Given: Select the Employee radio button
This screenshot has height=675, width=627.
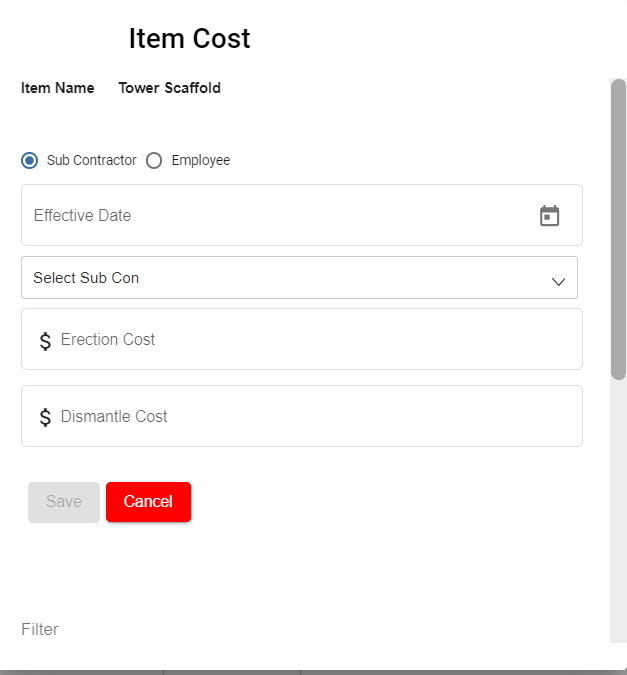Looking at the screenshot, I should click(154, 161).
